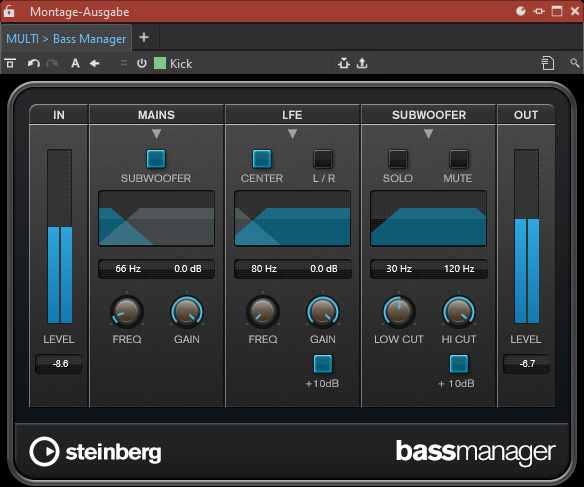
Task: Collapse the LFE section triangle
Action: (292, 134)
